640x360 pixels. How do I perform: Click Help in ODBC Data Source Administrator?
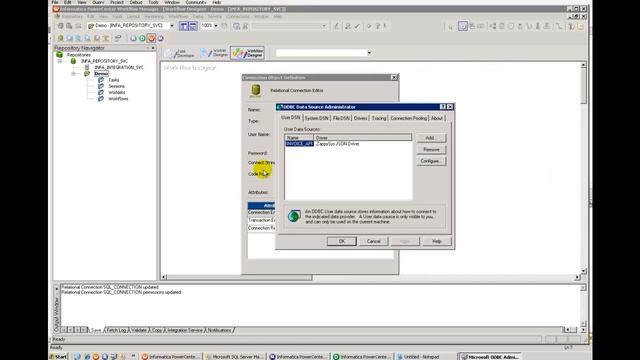tap(437, 241)
